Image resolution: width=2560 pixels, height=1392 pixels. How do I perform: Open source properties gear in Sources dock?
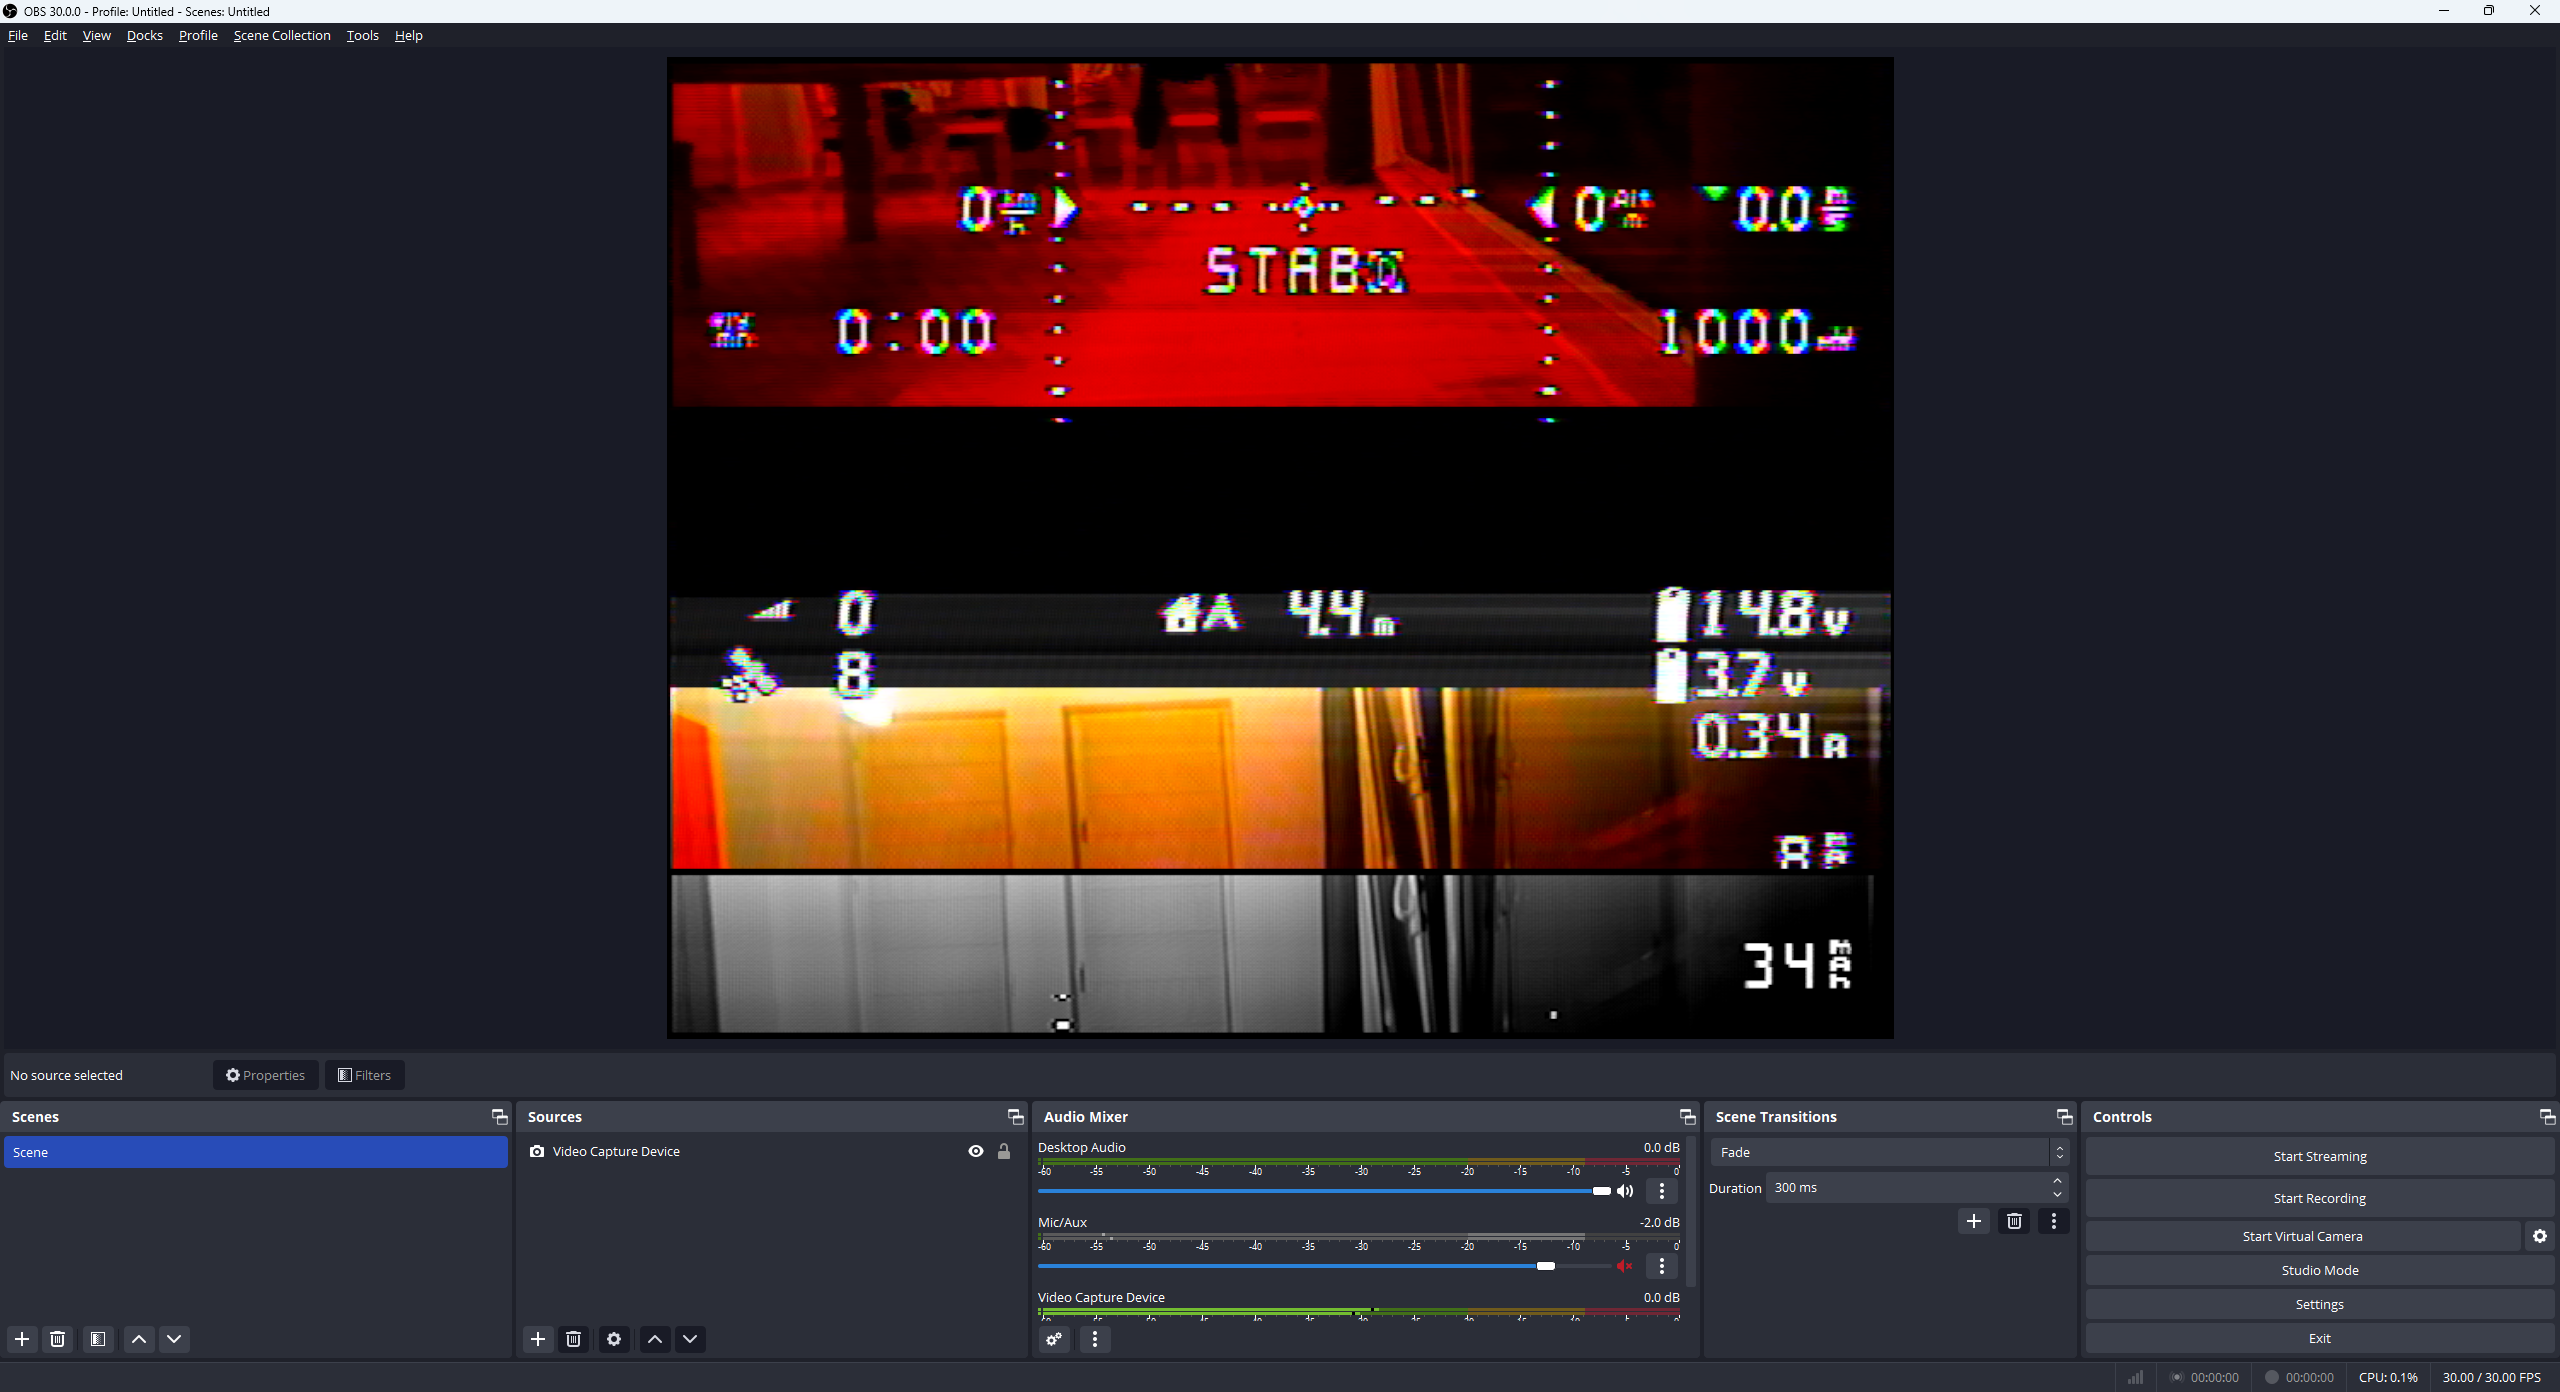(x=614, y=1339)
